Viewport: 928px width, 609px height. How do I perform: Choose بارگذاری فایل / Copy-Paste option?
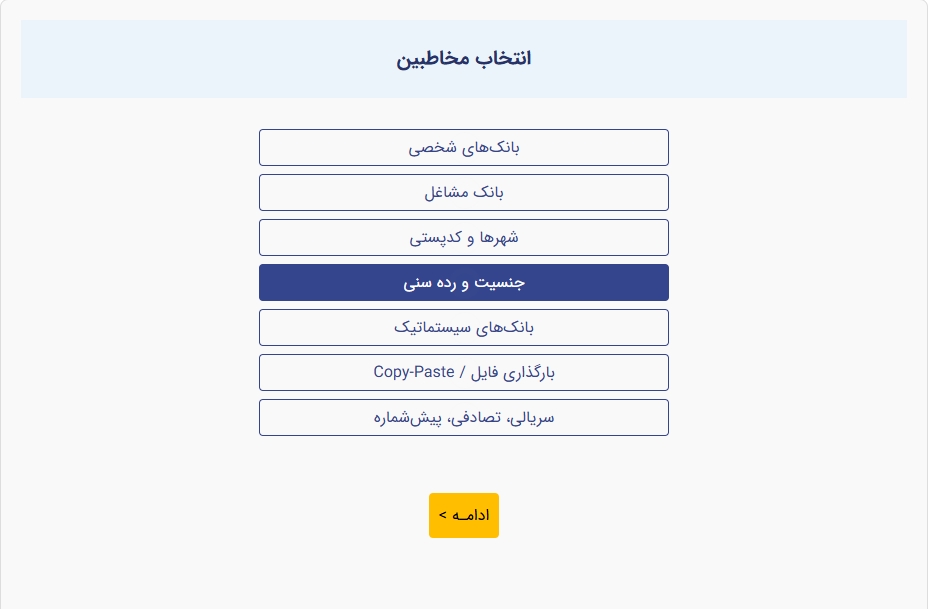tap(463, 372)
